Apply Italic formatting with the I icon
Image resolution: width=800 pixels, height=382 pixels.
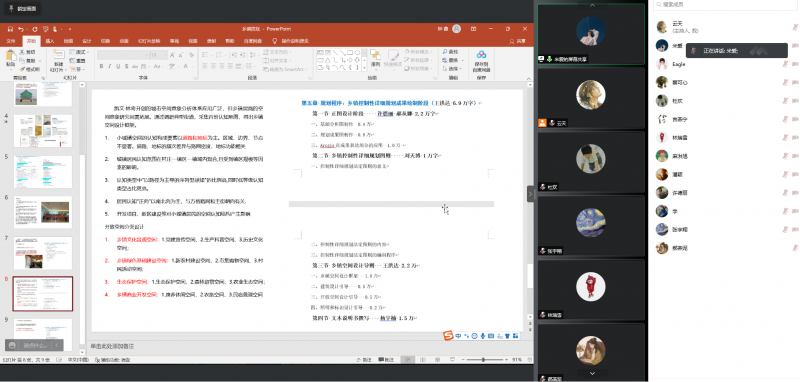point(110,66)
